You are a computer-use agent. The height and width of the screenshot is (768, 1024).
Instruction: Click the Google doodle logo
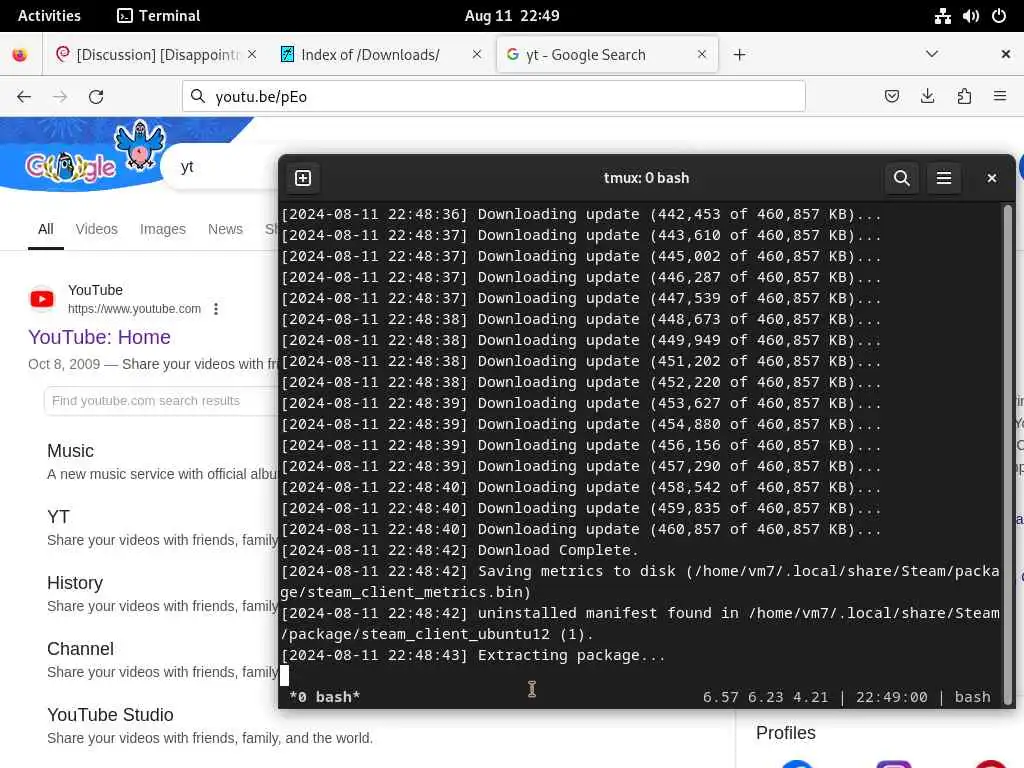click(x=71, y=167)
